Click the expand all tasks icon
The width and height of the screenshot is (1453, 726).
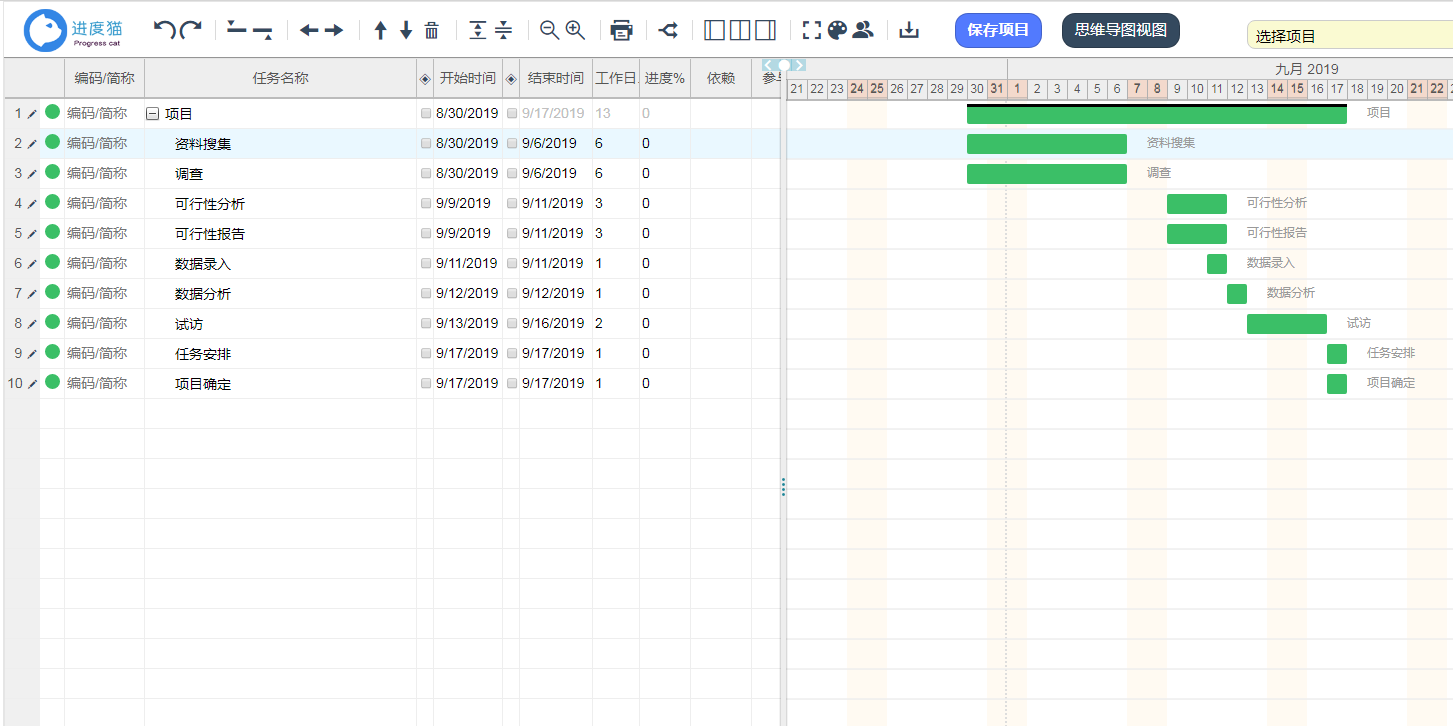pyautogui.click(x=478, y=31)
